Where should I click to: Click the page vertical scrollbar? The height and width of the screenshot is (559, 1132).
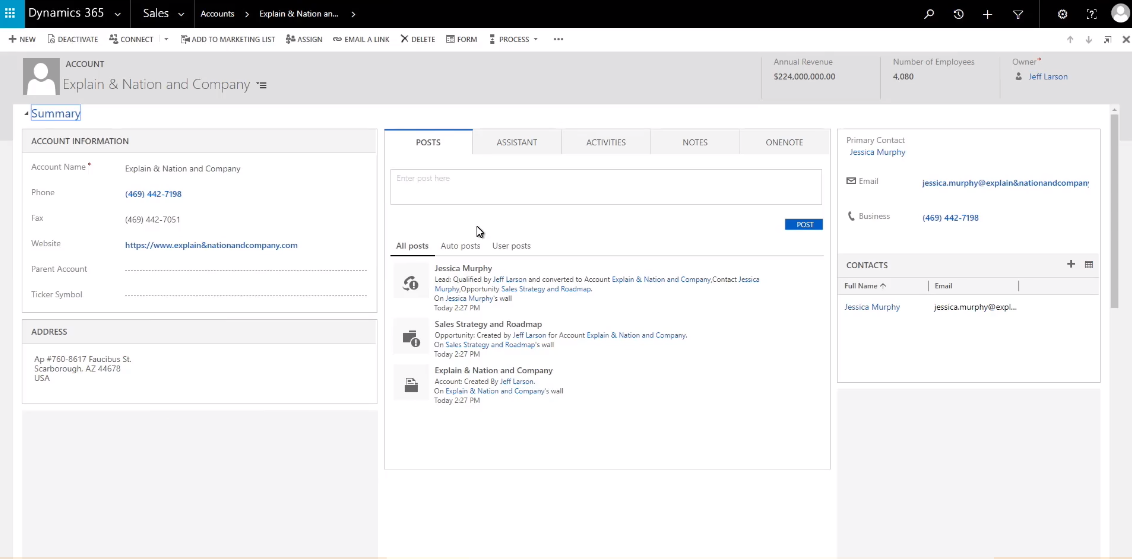coord(1114,209)
